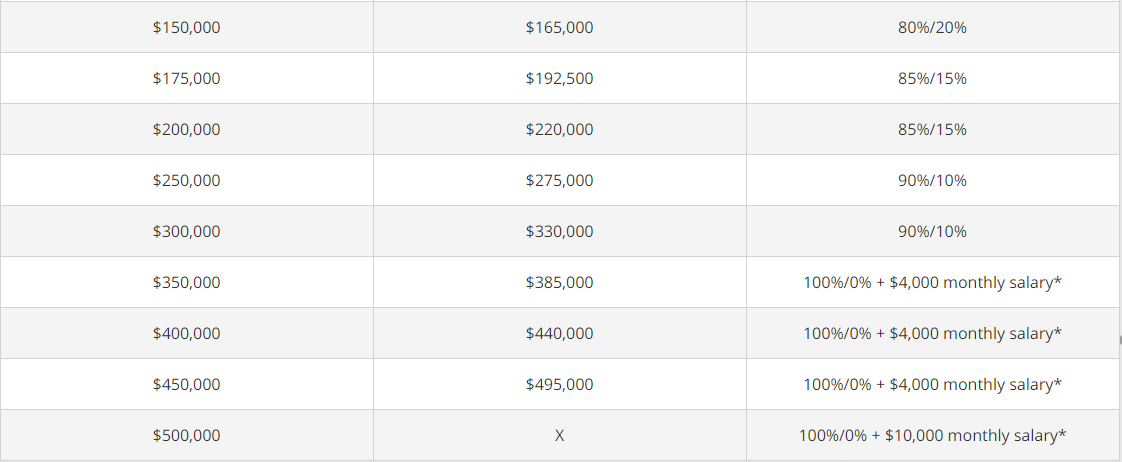The height and width of the screenshot is (462, 1122).
Task: Click the salary text in $400,000 row
Action: tap(932, 334)
